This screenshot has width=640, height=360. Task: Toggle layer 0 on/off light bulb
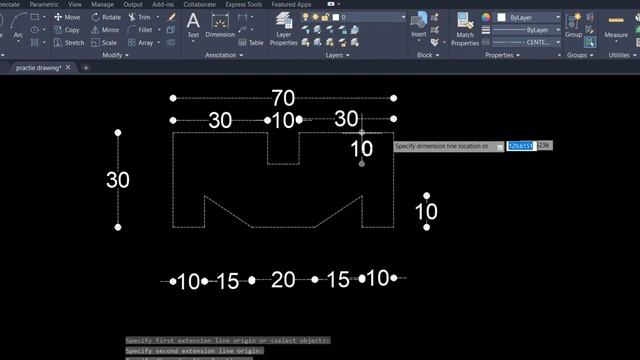(305, 17)
